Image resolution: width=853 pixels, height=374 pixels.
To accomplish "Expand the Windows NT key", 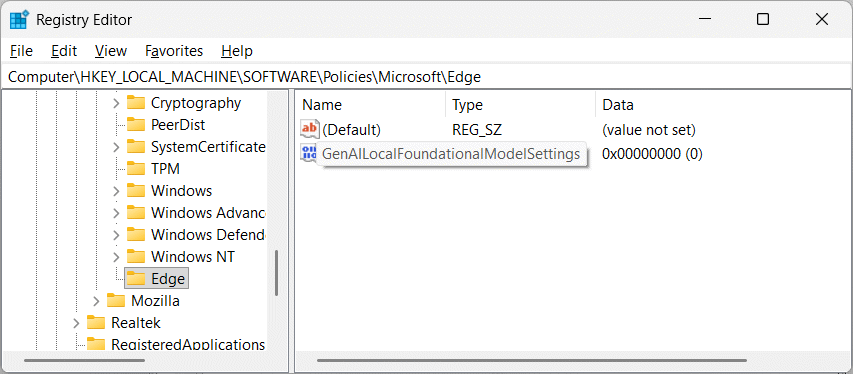I will click(116, 257).
